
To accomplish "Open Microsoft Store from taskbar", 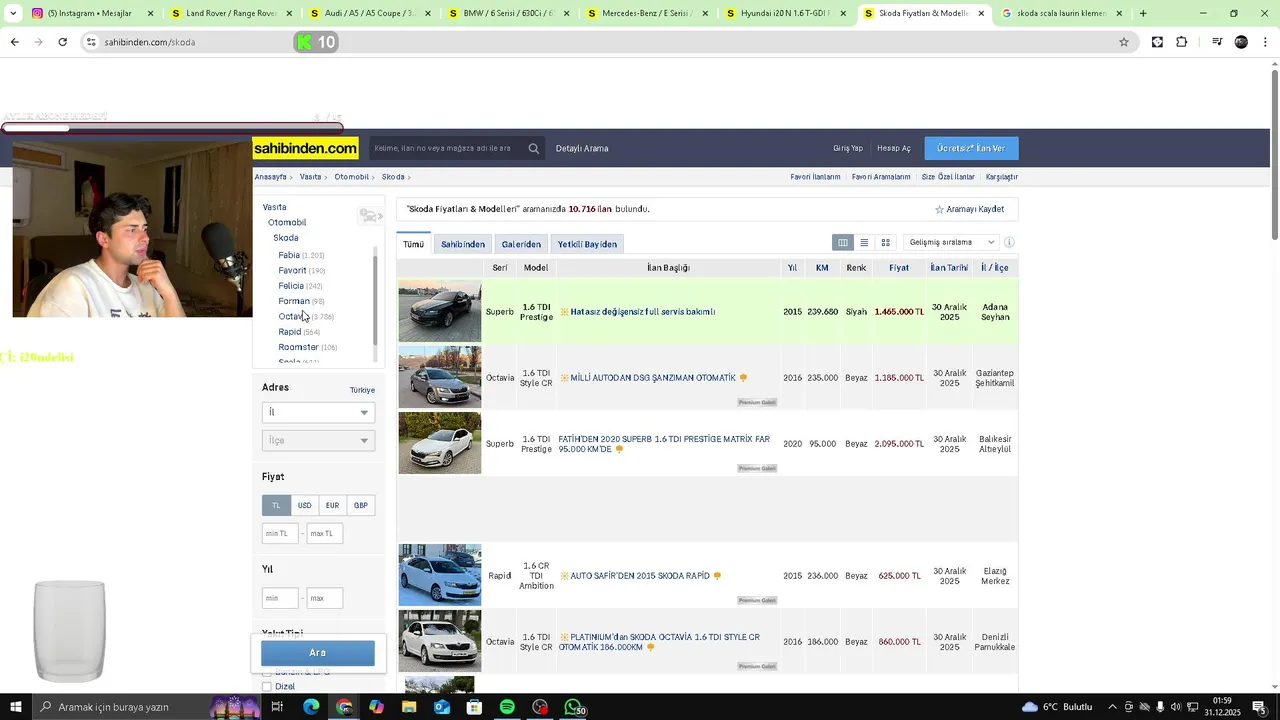I will (x=475, y=707).
